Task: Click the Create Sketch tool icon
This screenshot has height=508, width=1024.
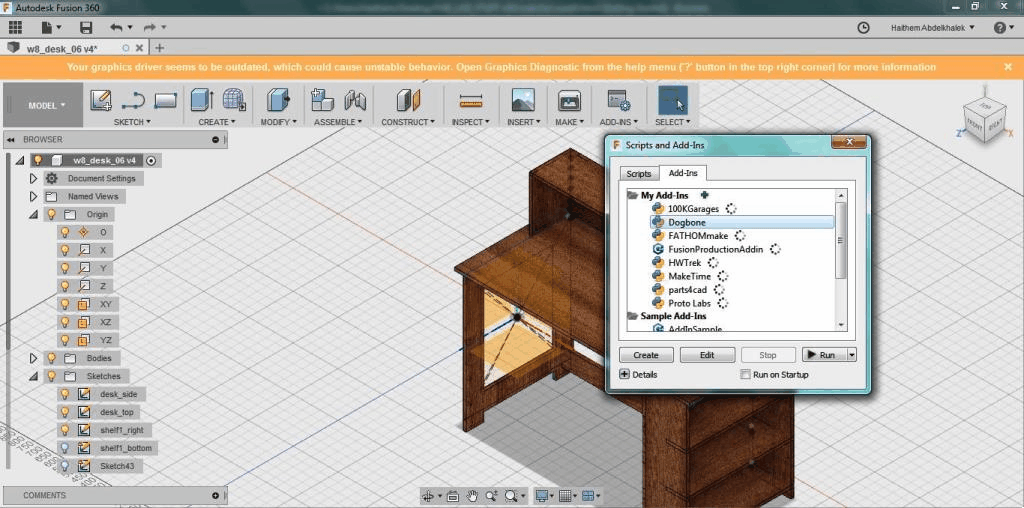Action: tap(101, 100)
